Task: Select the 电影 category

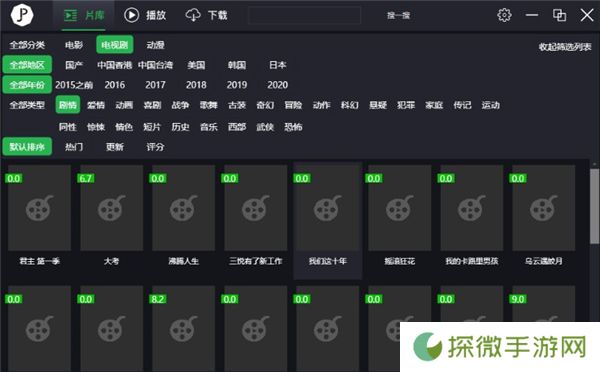Action: [x=74, y=45]
